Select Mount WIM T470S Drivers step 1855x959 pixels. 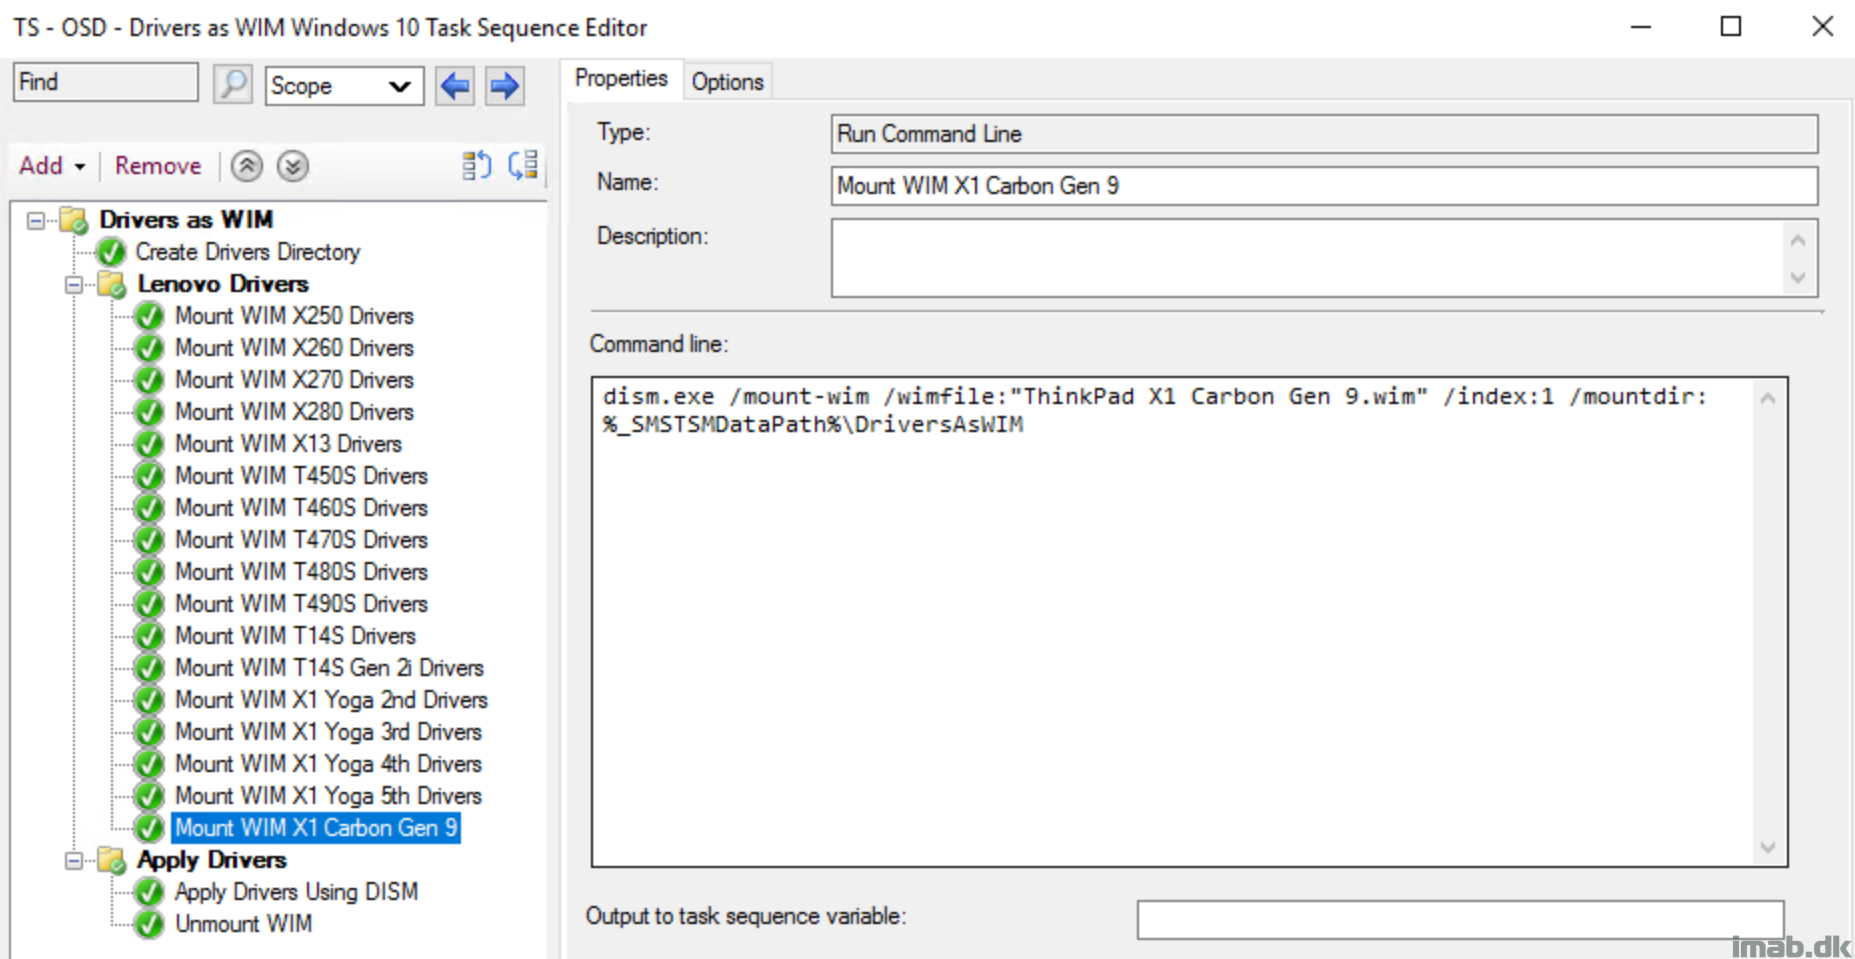click(301, 540)
